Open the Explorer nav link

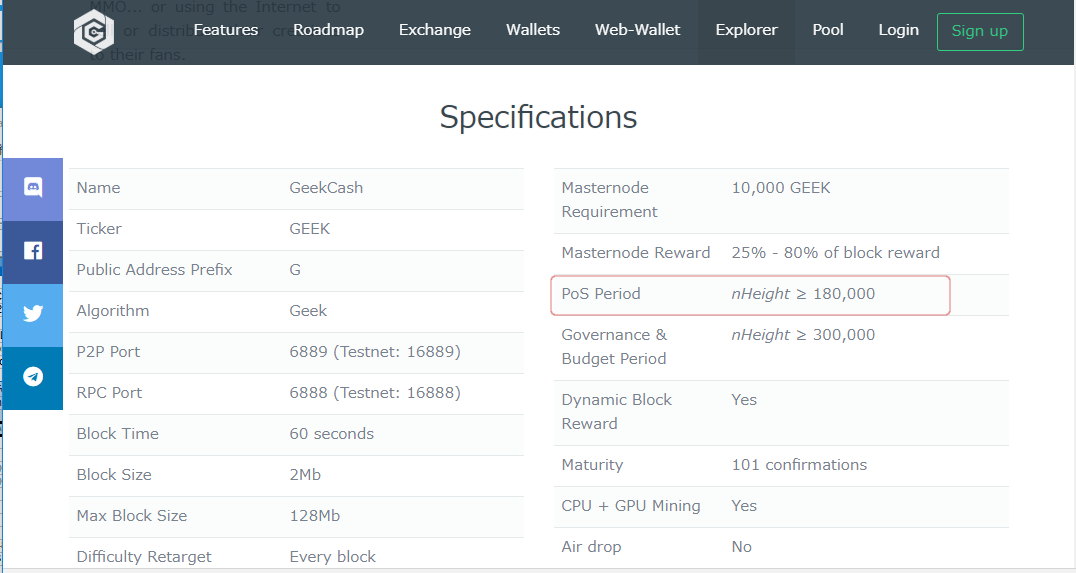[746, 30]
